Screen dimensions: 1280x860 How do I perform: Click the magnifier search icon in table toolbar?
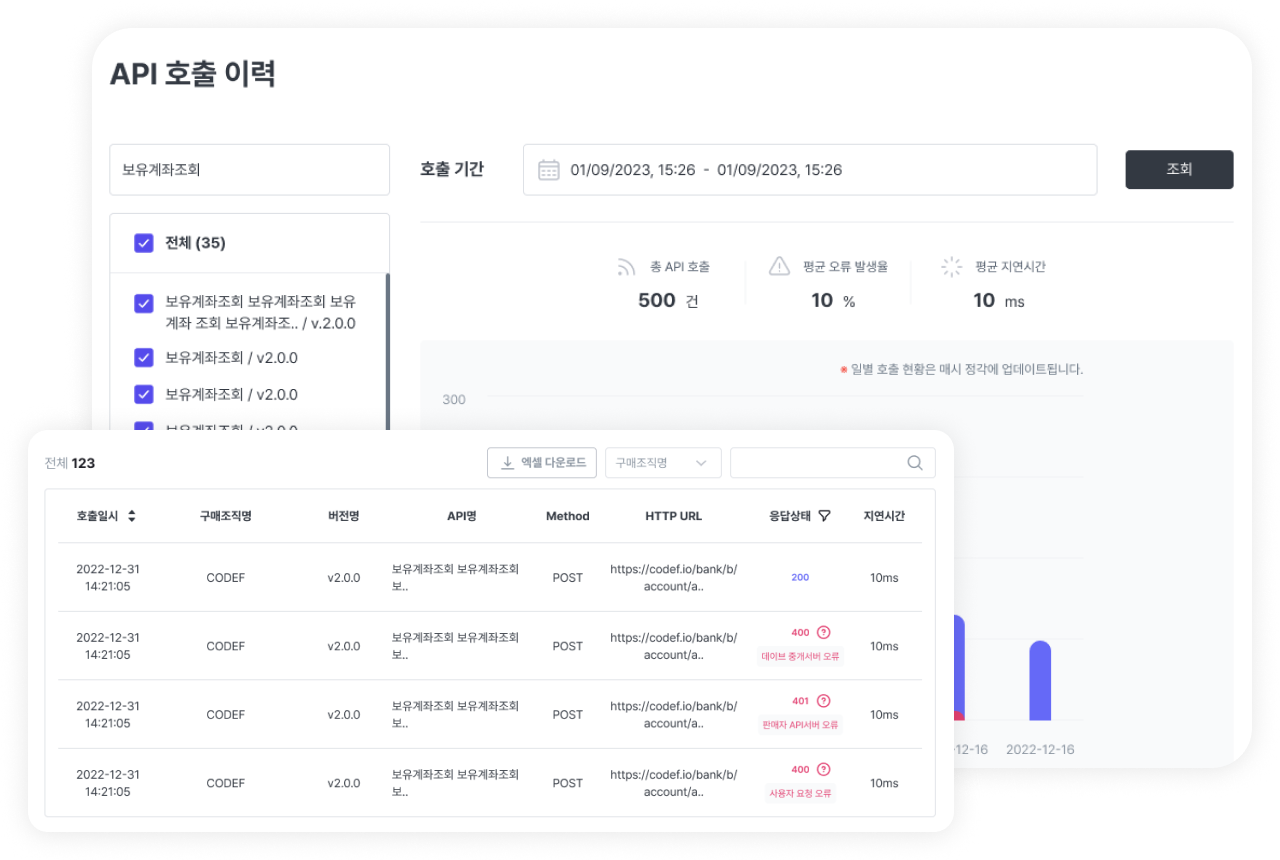click(x=915, y=463)
